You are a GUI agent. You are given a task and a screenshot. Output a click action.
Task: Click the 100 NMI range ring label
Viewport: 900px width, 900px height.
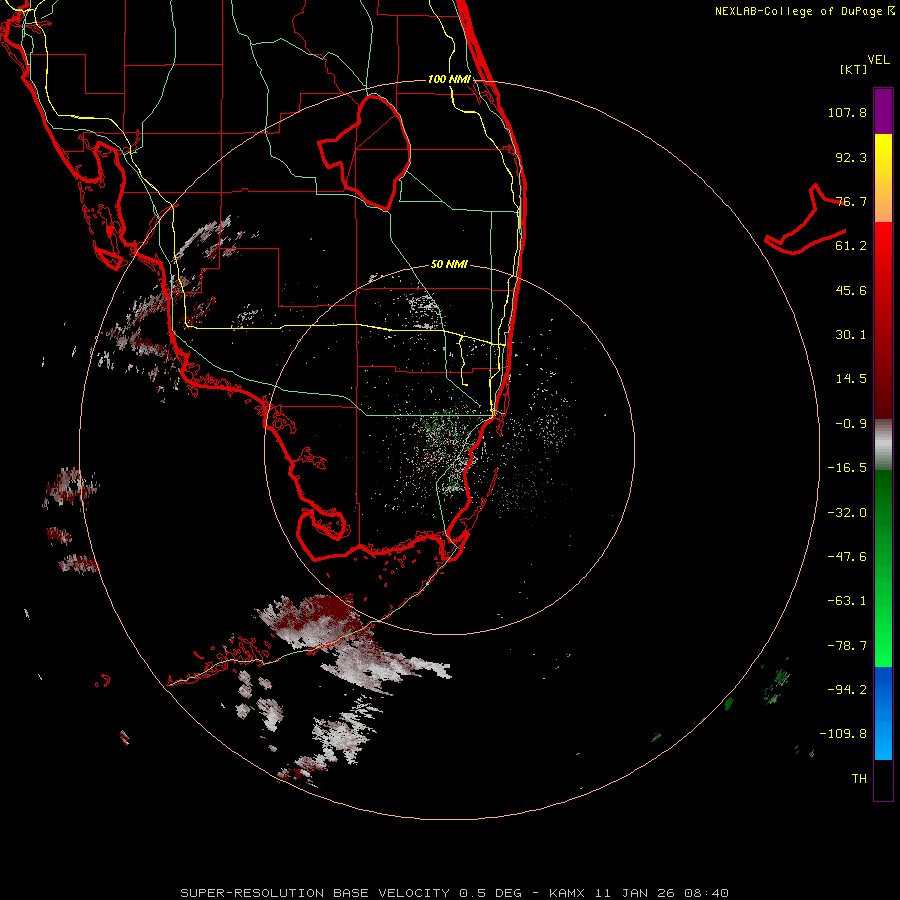[x=449, y=79]
